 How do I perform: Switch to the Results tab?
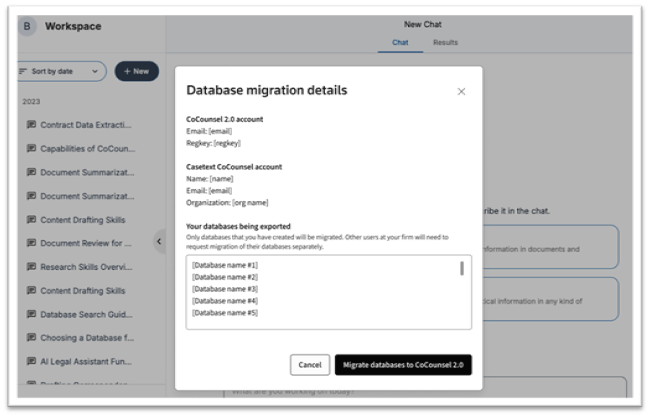tap(445, 43)
